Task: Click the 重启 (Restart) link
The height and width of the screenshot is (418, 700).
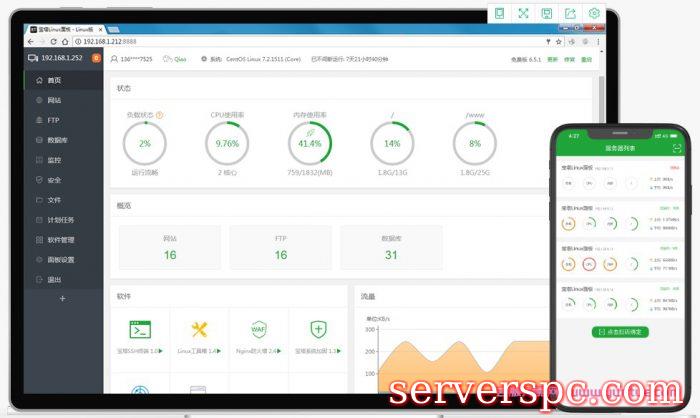Action: [586, 59]
